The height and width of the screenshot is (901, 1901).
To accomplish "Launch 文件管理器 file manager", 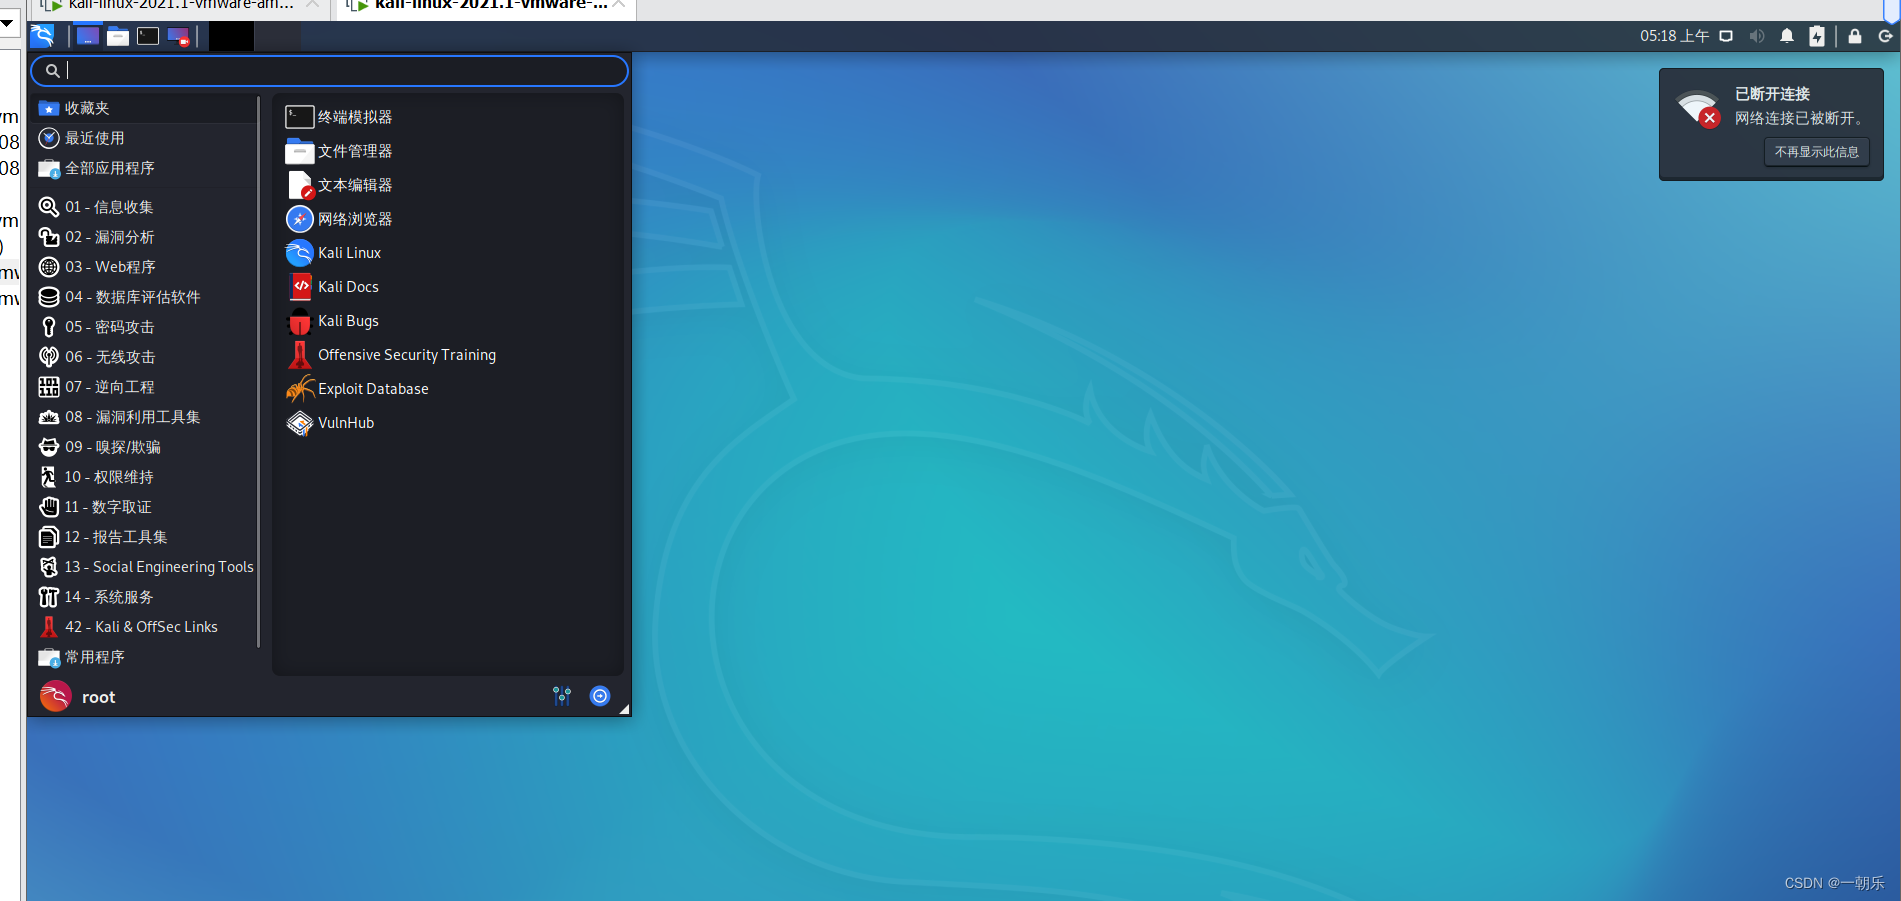I will click(x=448, y=151).
